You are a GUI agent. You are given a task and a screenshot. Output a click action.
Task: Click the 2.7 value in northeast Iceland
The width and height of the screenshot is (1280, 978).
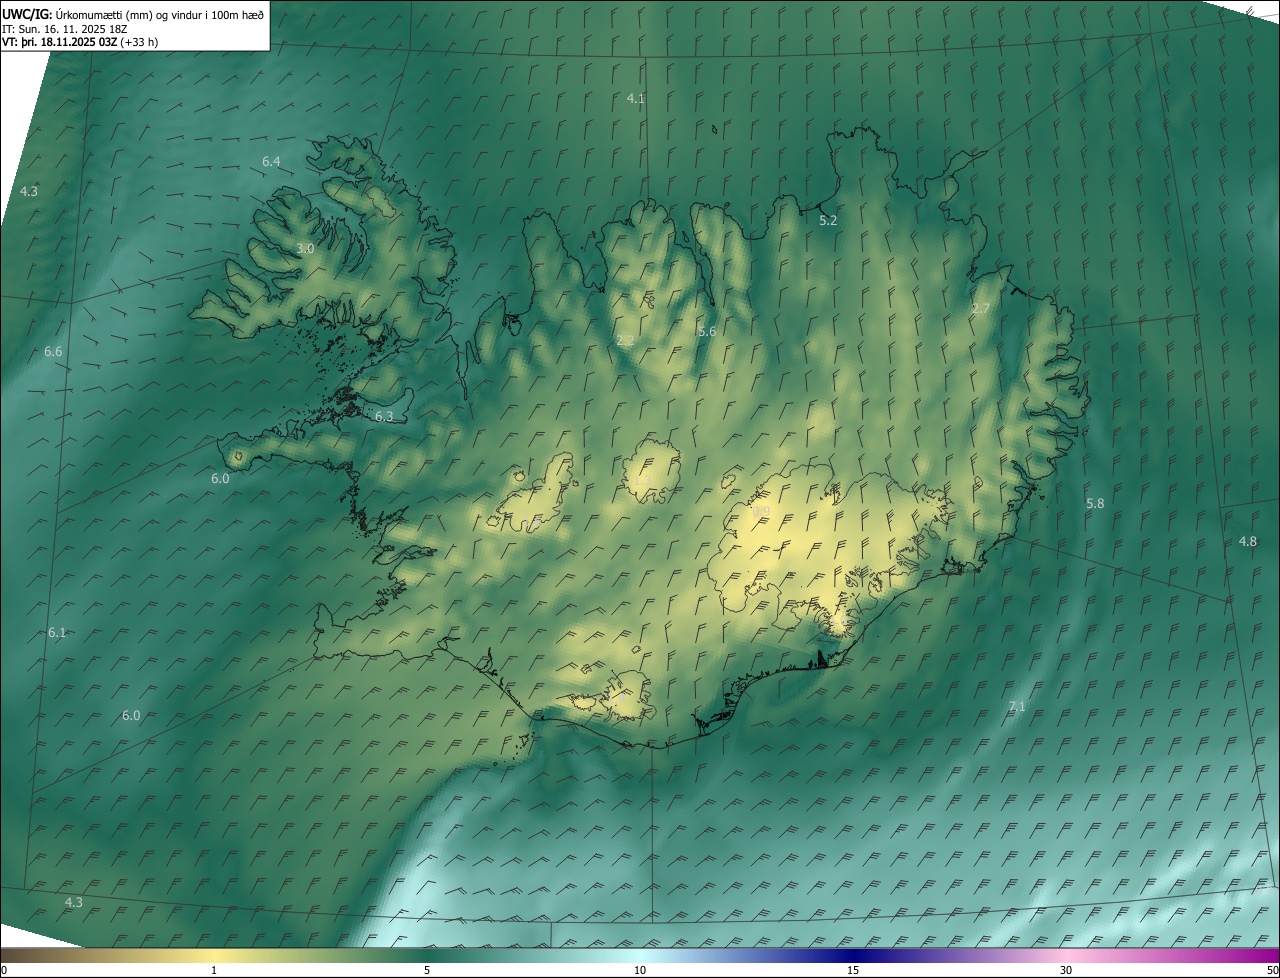981,308
